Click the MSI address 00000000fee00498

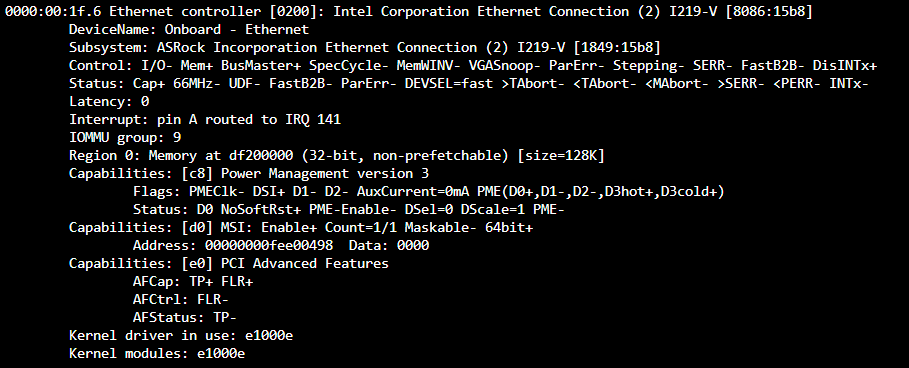pos(269,246)
